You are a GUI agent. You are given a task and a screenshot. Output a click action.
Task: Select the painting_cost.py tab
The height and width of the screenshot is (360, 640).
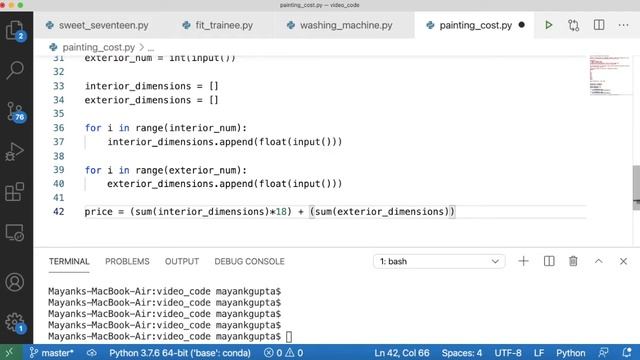(473, 25)
